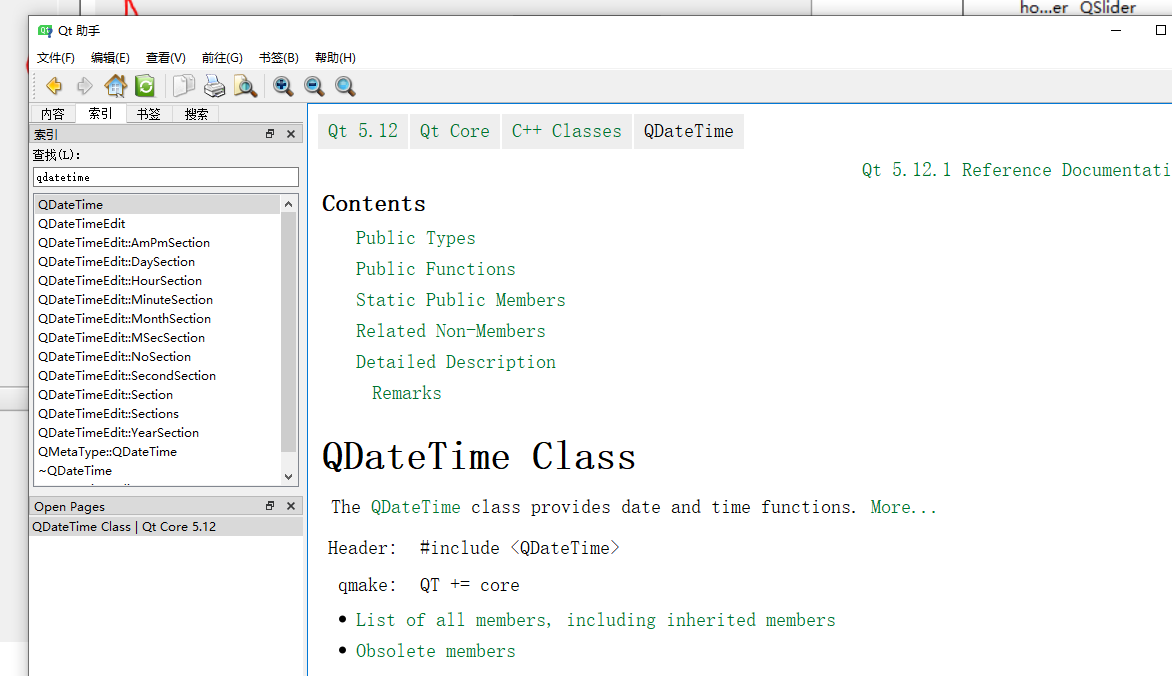
Task: Click the index list scrollbar thumb
Action: [289, 332]
